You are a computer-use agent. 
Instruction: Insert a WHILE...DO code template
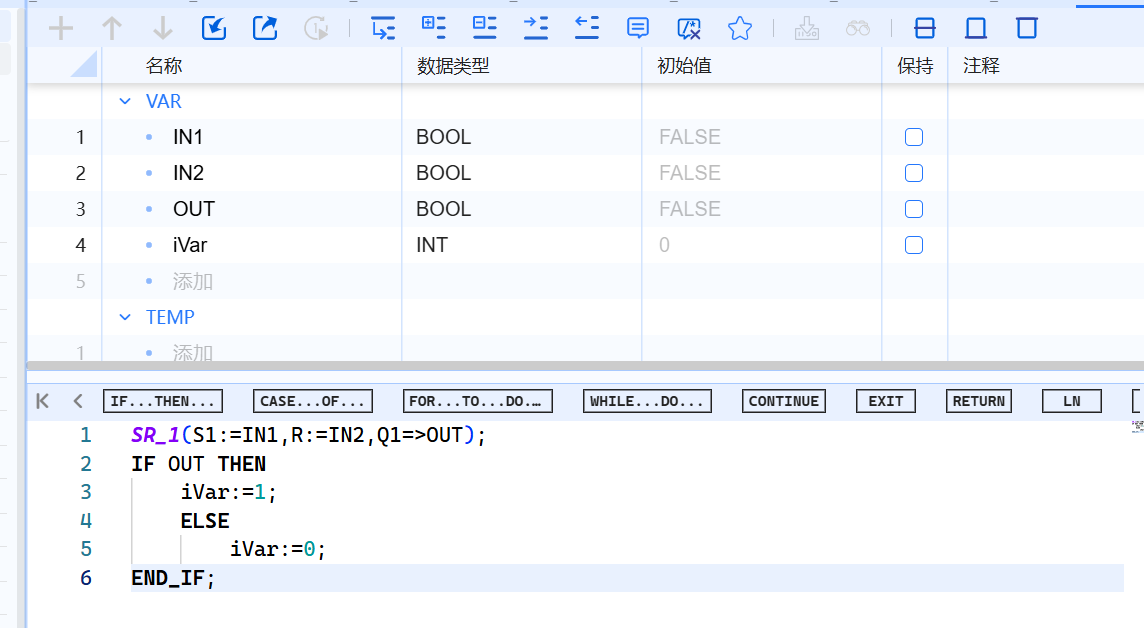point(647,401)
